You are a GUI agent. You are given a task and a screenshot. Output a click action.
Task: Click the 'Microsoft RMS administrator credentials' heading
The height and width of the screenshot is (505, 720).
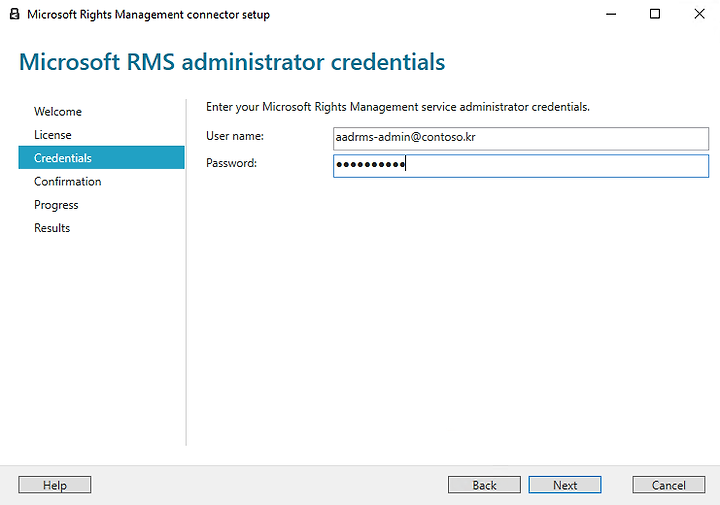(232, 62)
